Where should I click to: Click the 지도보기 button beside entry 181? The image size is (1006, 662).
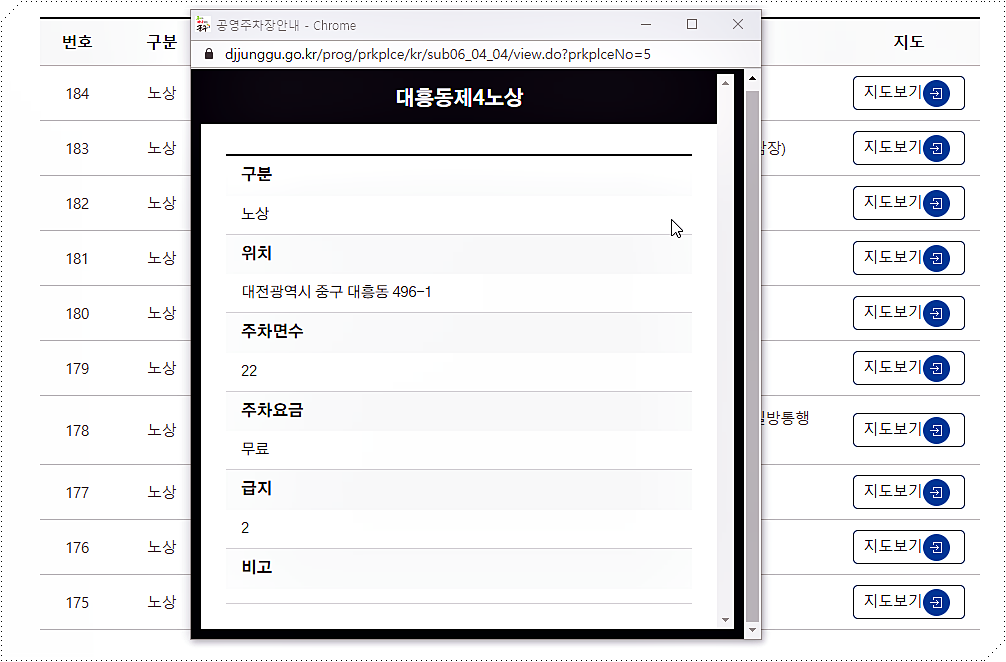click(908, 257)
